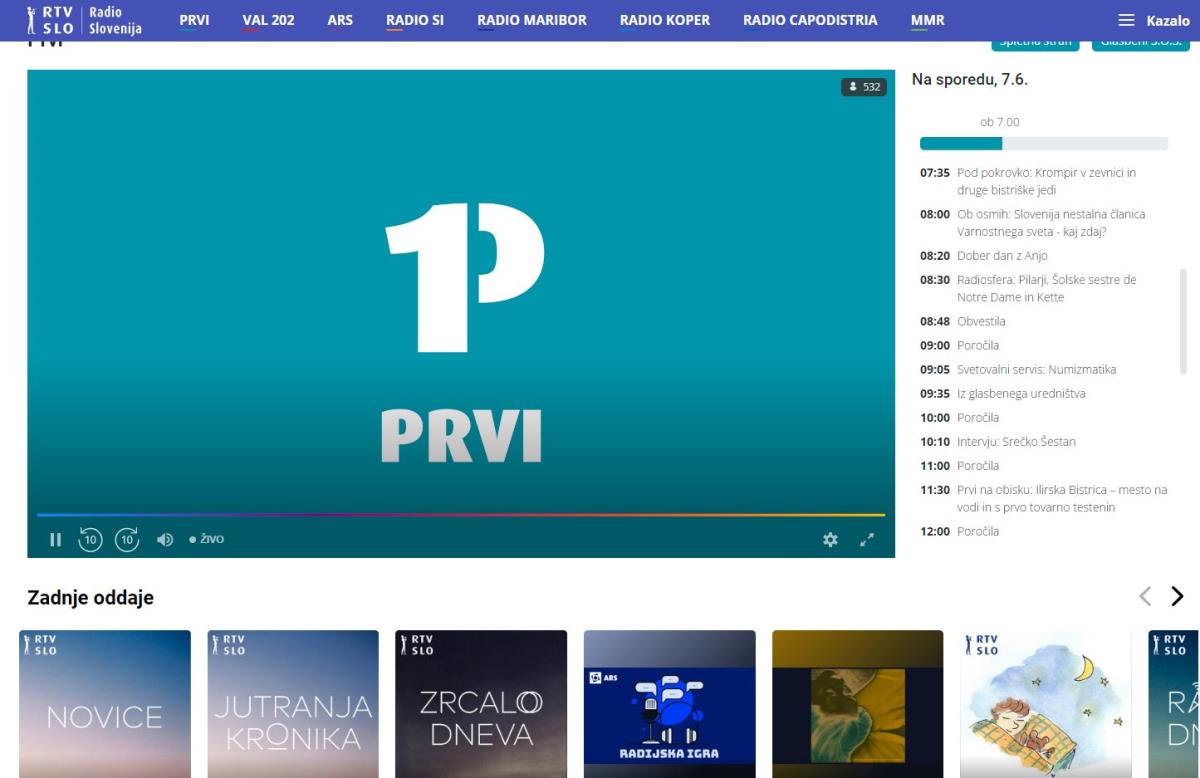The image size is (1200, 778).
Task: Switch to the VAL 202 station
Action: [268, 20]
